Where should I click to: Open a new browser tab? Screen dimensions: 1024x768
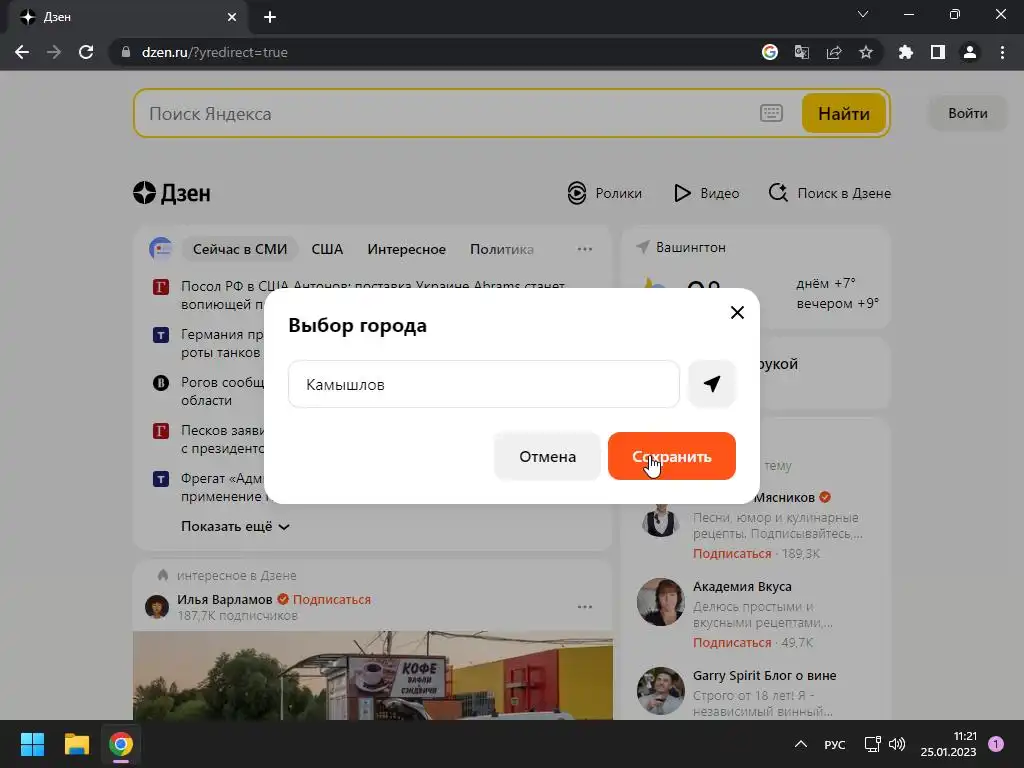coord(270,17)
